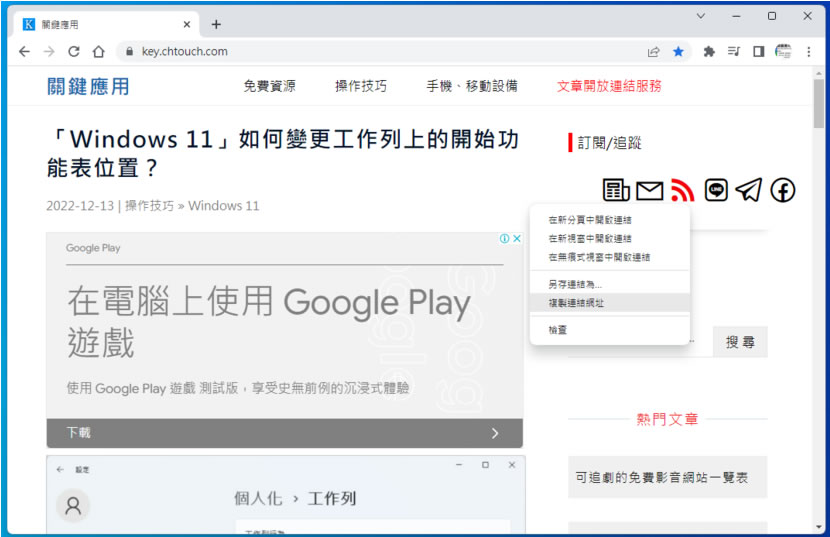The height and width of the screenshot is (537, 830).
Task: Open Chrome's three-dot menu
Action: coord(808,51)
